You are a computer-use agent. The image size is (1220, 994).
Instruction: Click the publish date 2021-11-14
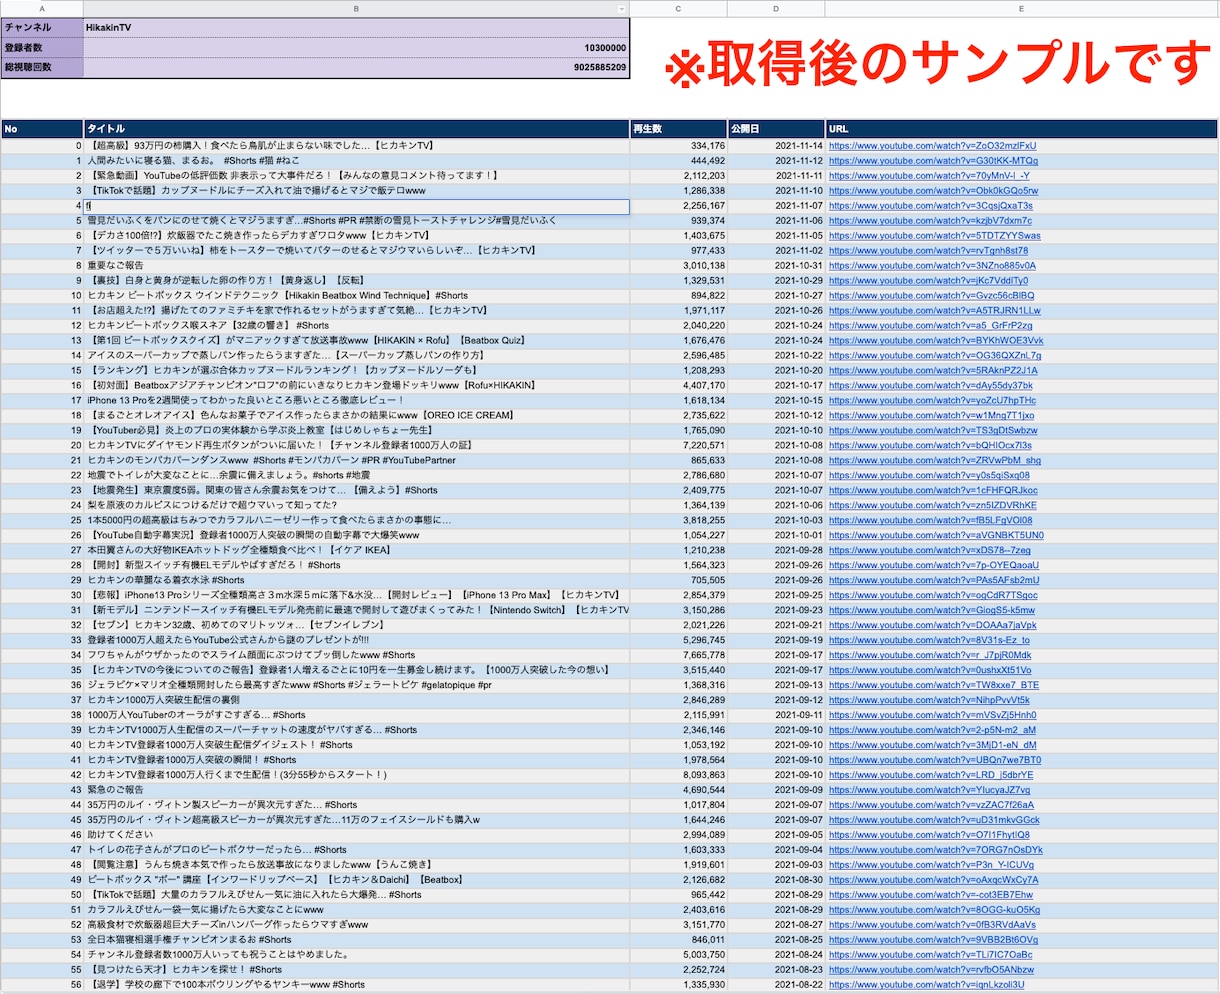(x=799, y=146)
